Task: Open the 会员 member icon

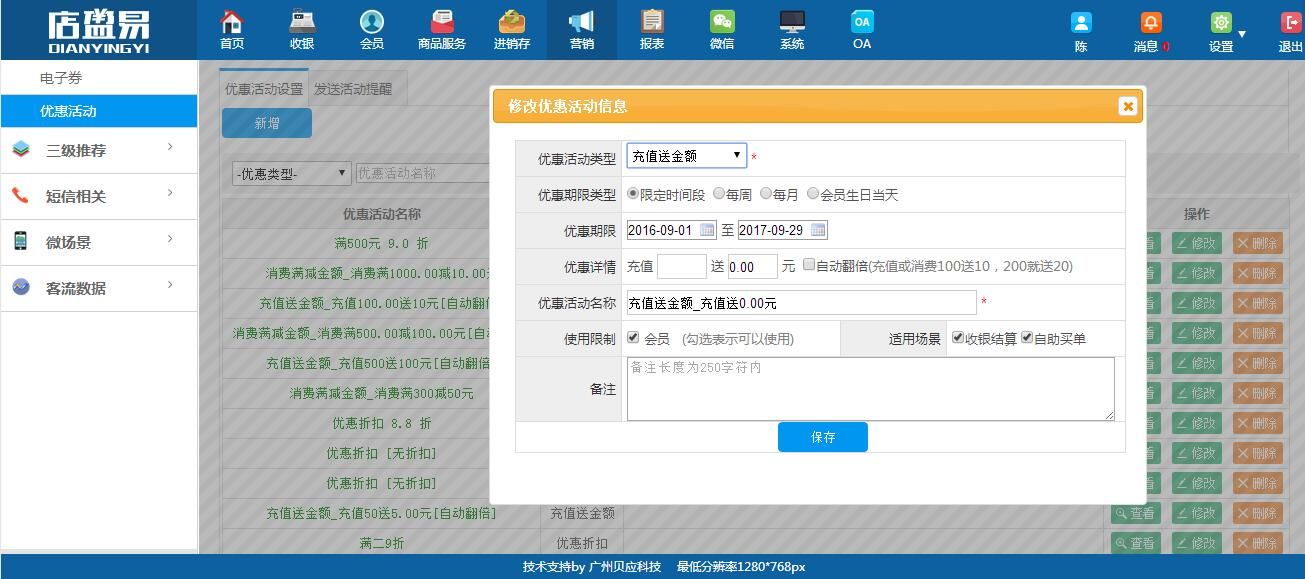Action: point(371,21)
